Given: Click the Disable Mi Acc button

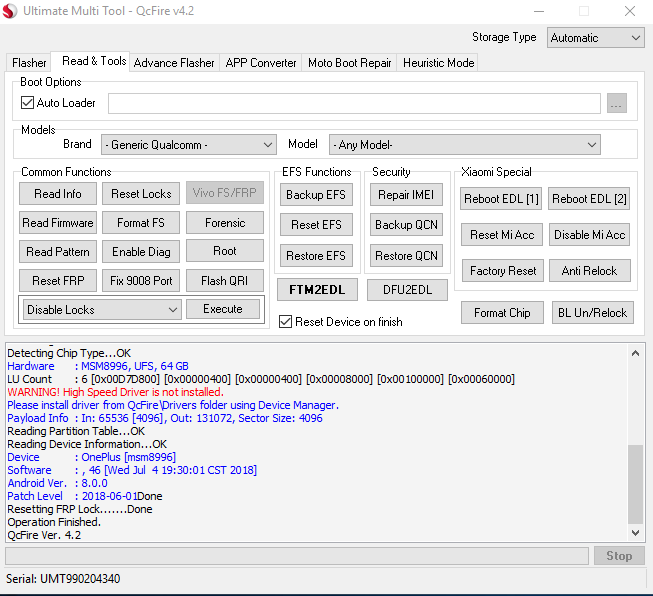Looking at the screenshot, I should pos(589,235).
